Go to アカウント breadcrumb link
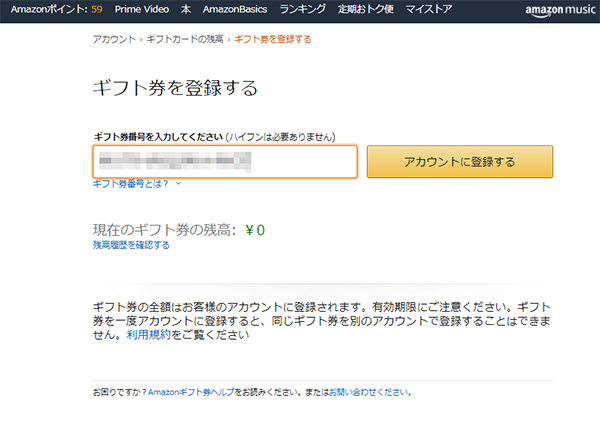Viewport: 600px width, 422px height. 114,39
